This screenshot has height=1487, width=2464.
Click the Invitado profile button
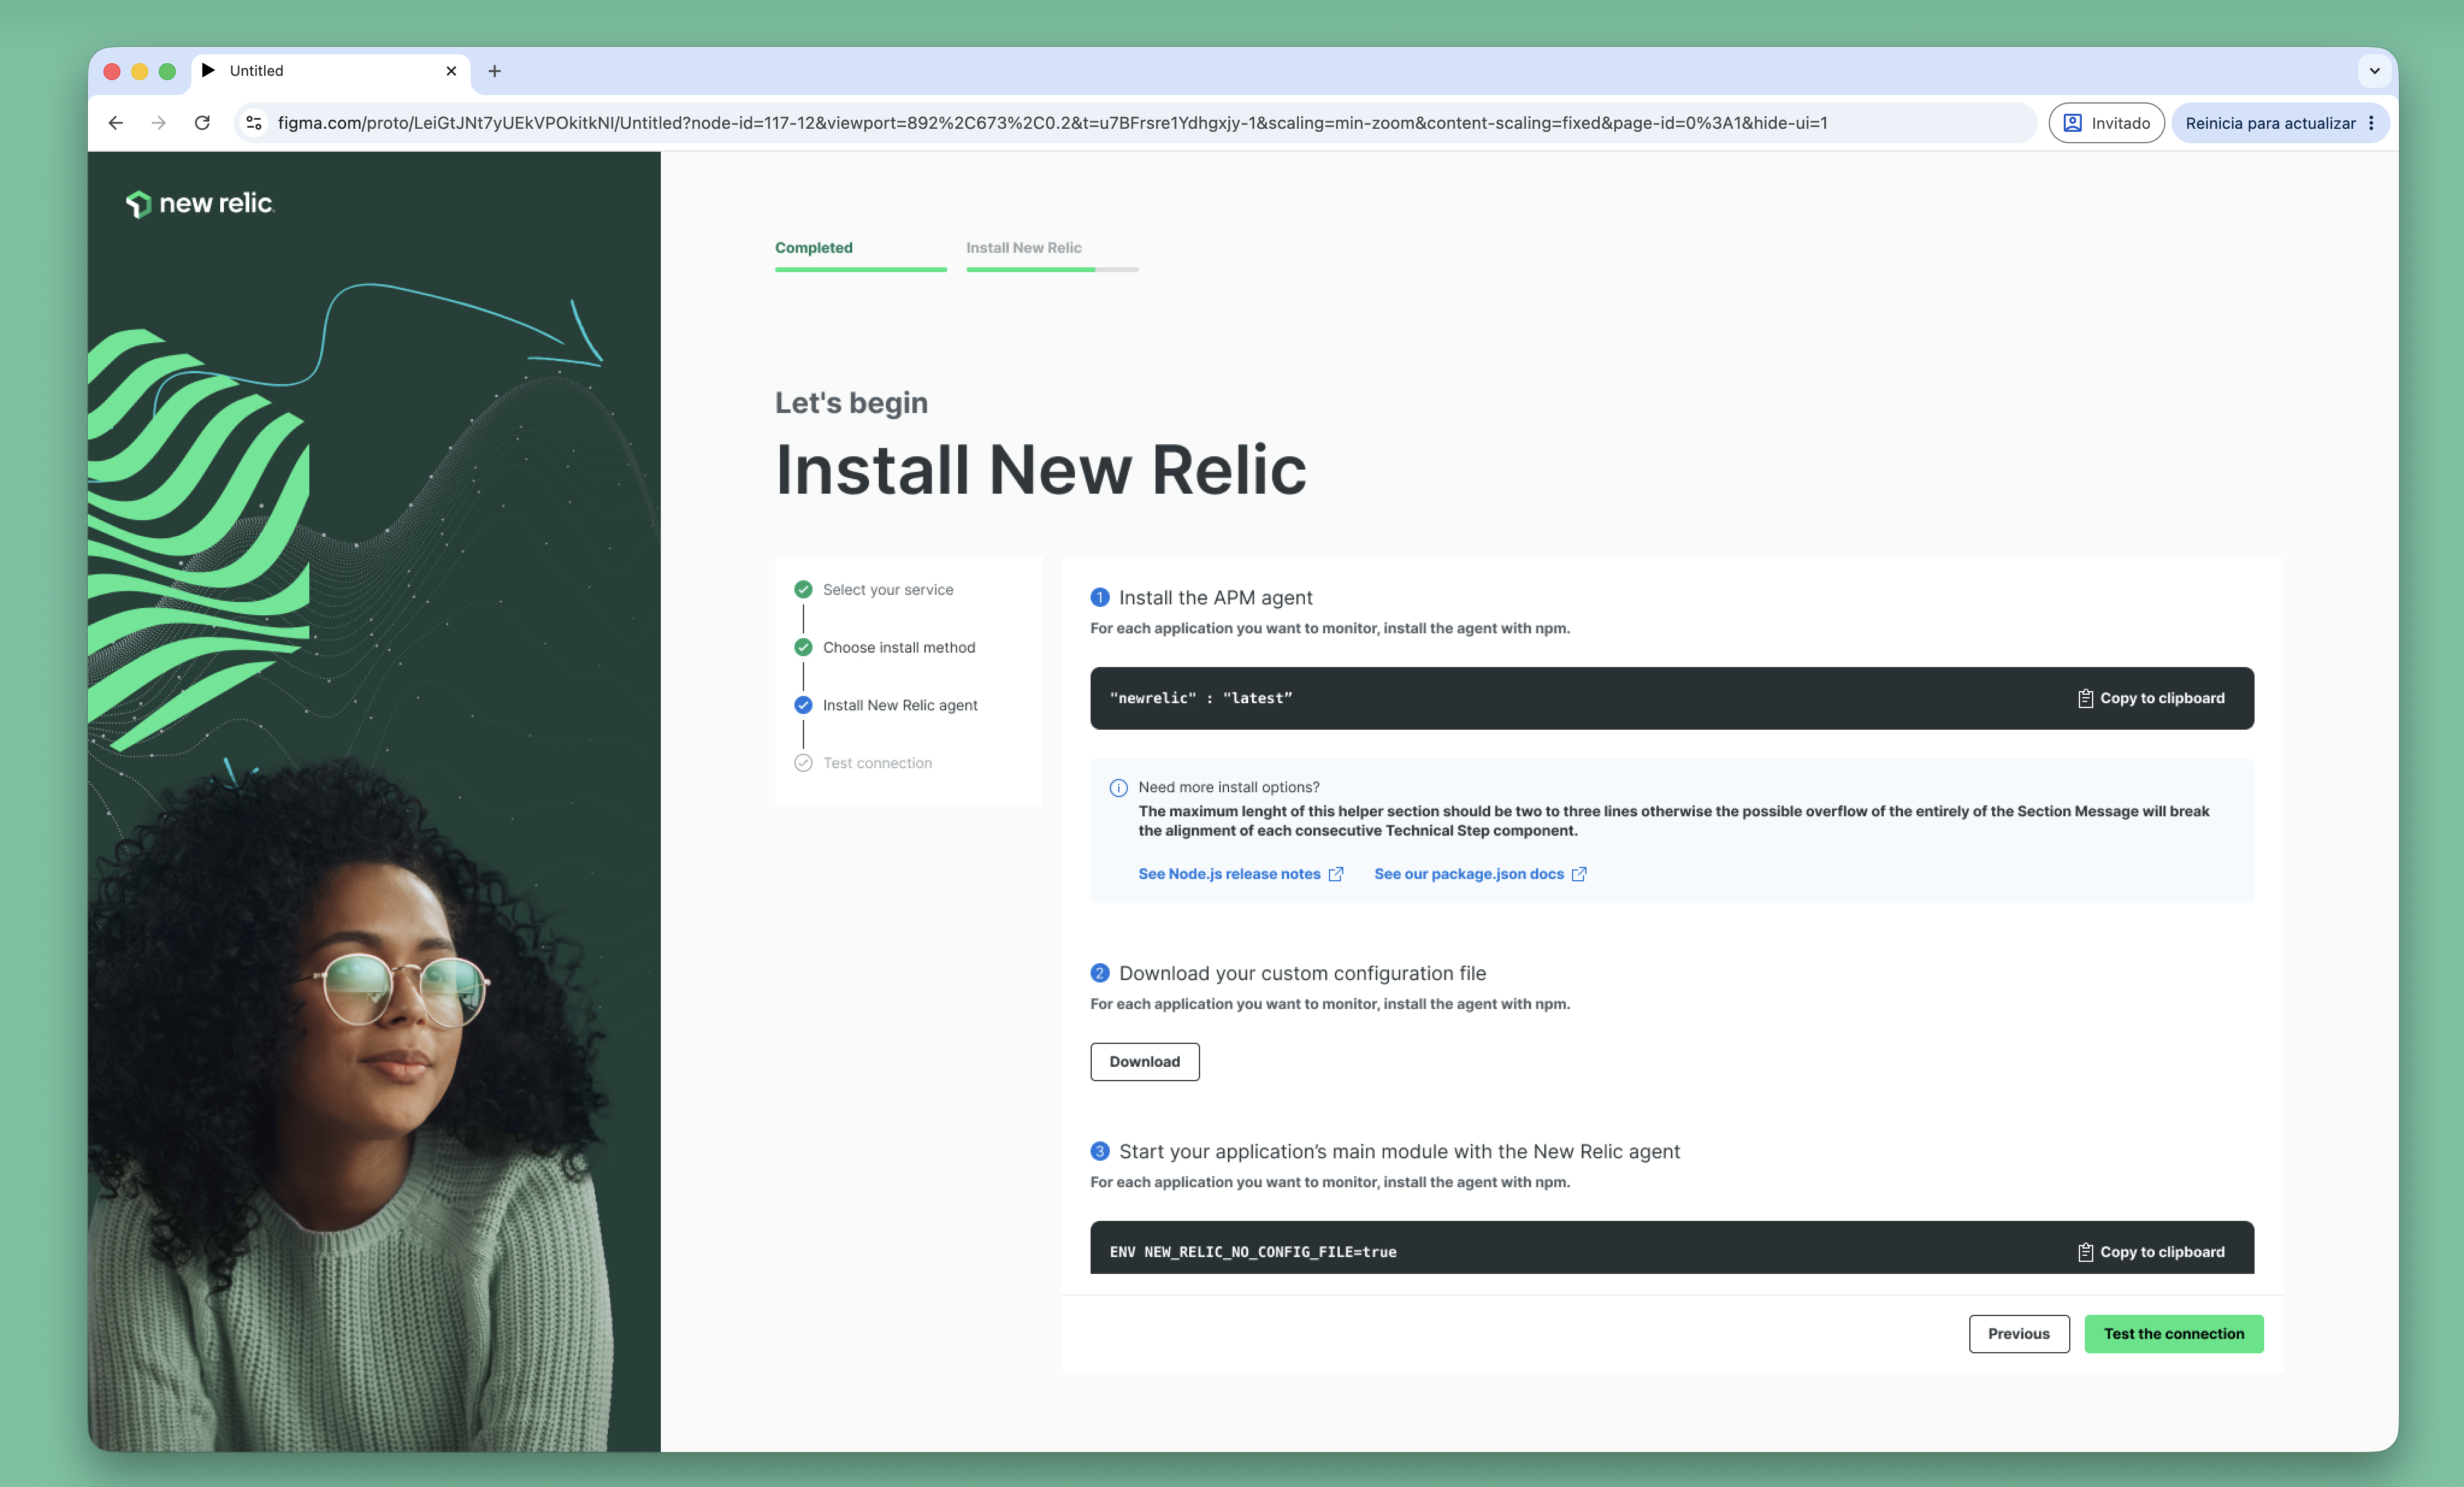(2106, 123)
